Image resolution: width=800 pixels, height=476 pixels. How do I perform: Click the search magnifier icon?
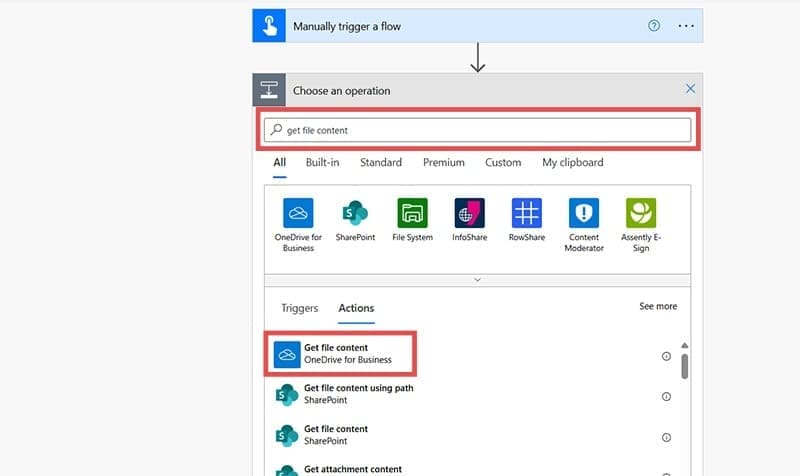pyautogui.click(x=276, y=130)
